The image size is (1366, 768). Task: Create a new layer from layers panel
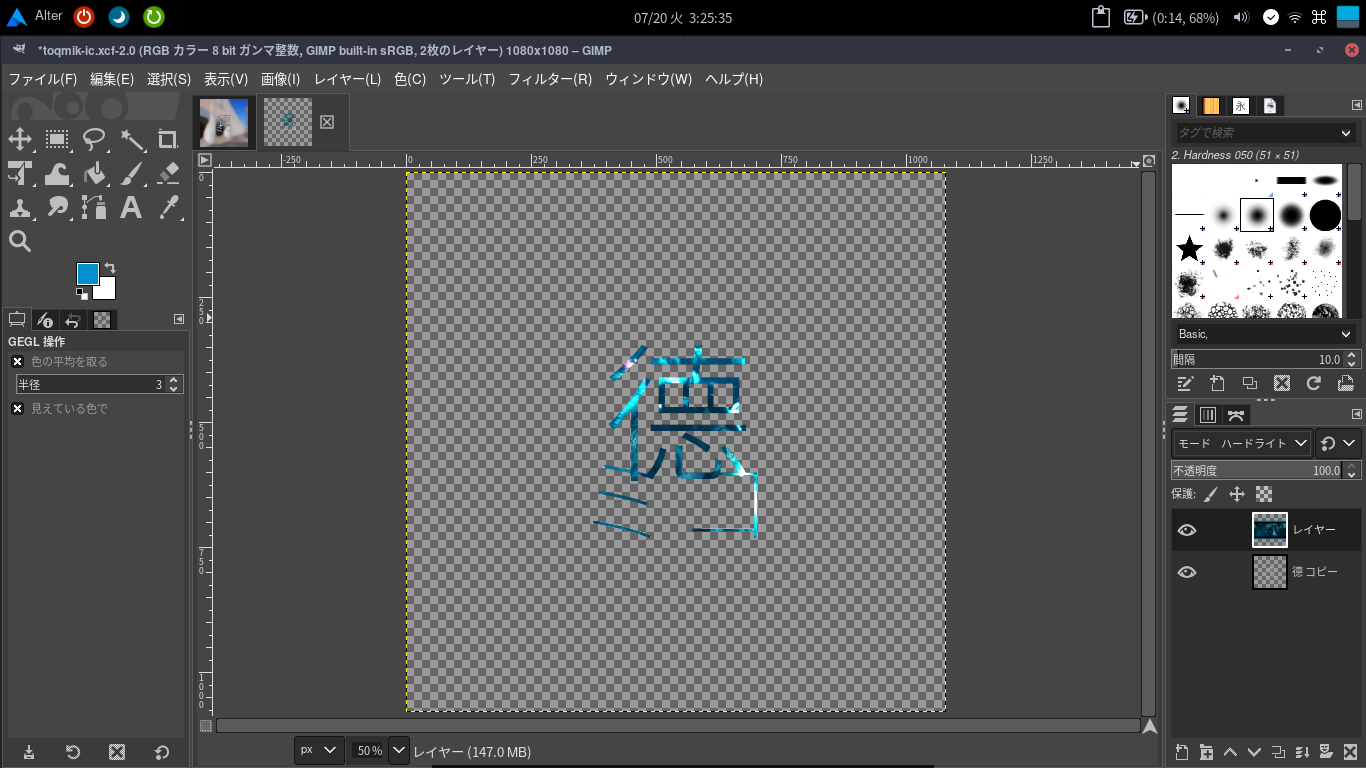(x=1181, y=752)
